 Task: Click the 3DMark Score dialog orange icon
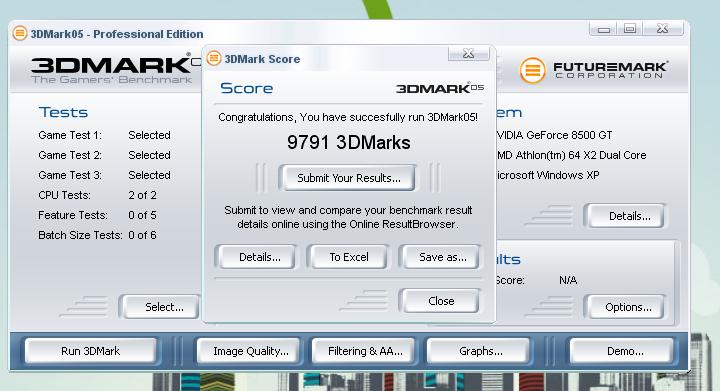coord(214,58)
